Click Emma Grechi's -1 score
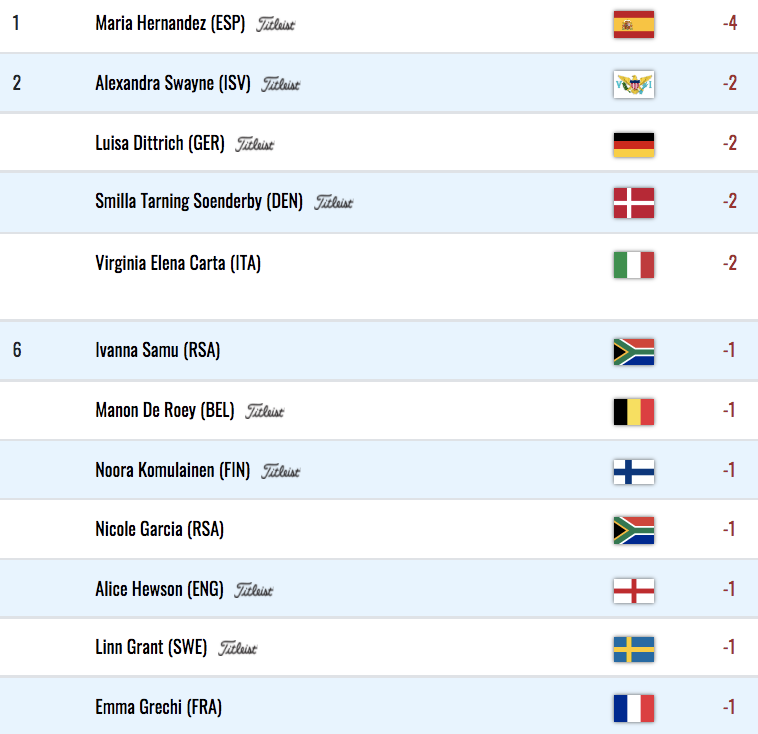 (x=729, y=707)
